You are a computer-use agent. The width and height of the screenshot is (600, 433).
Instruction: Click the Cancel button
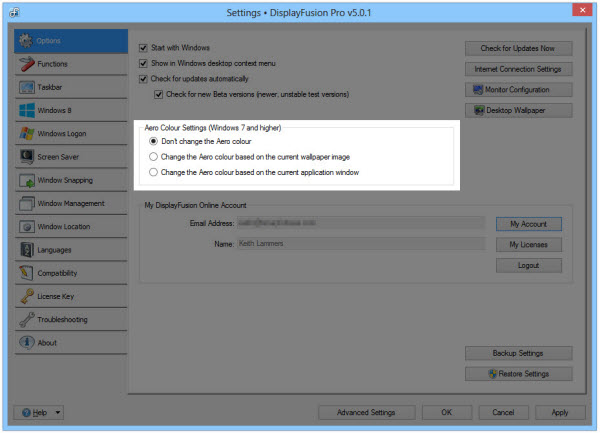(x=503, y=413)
